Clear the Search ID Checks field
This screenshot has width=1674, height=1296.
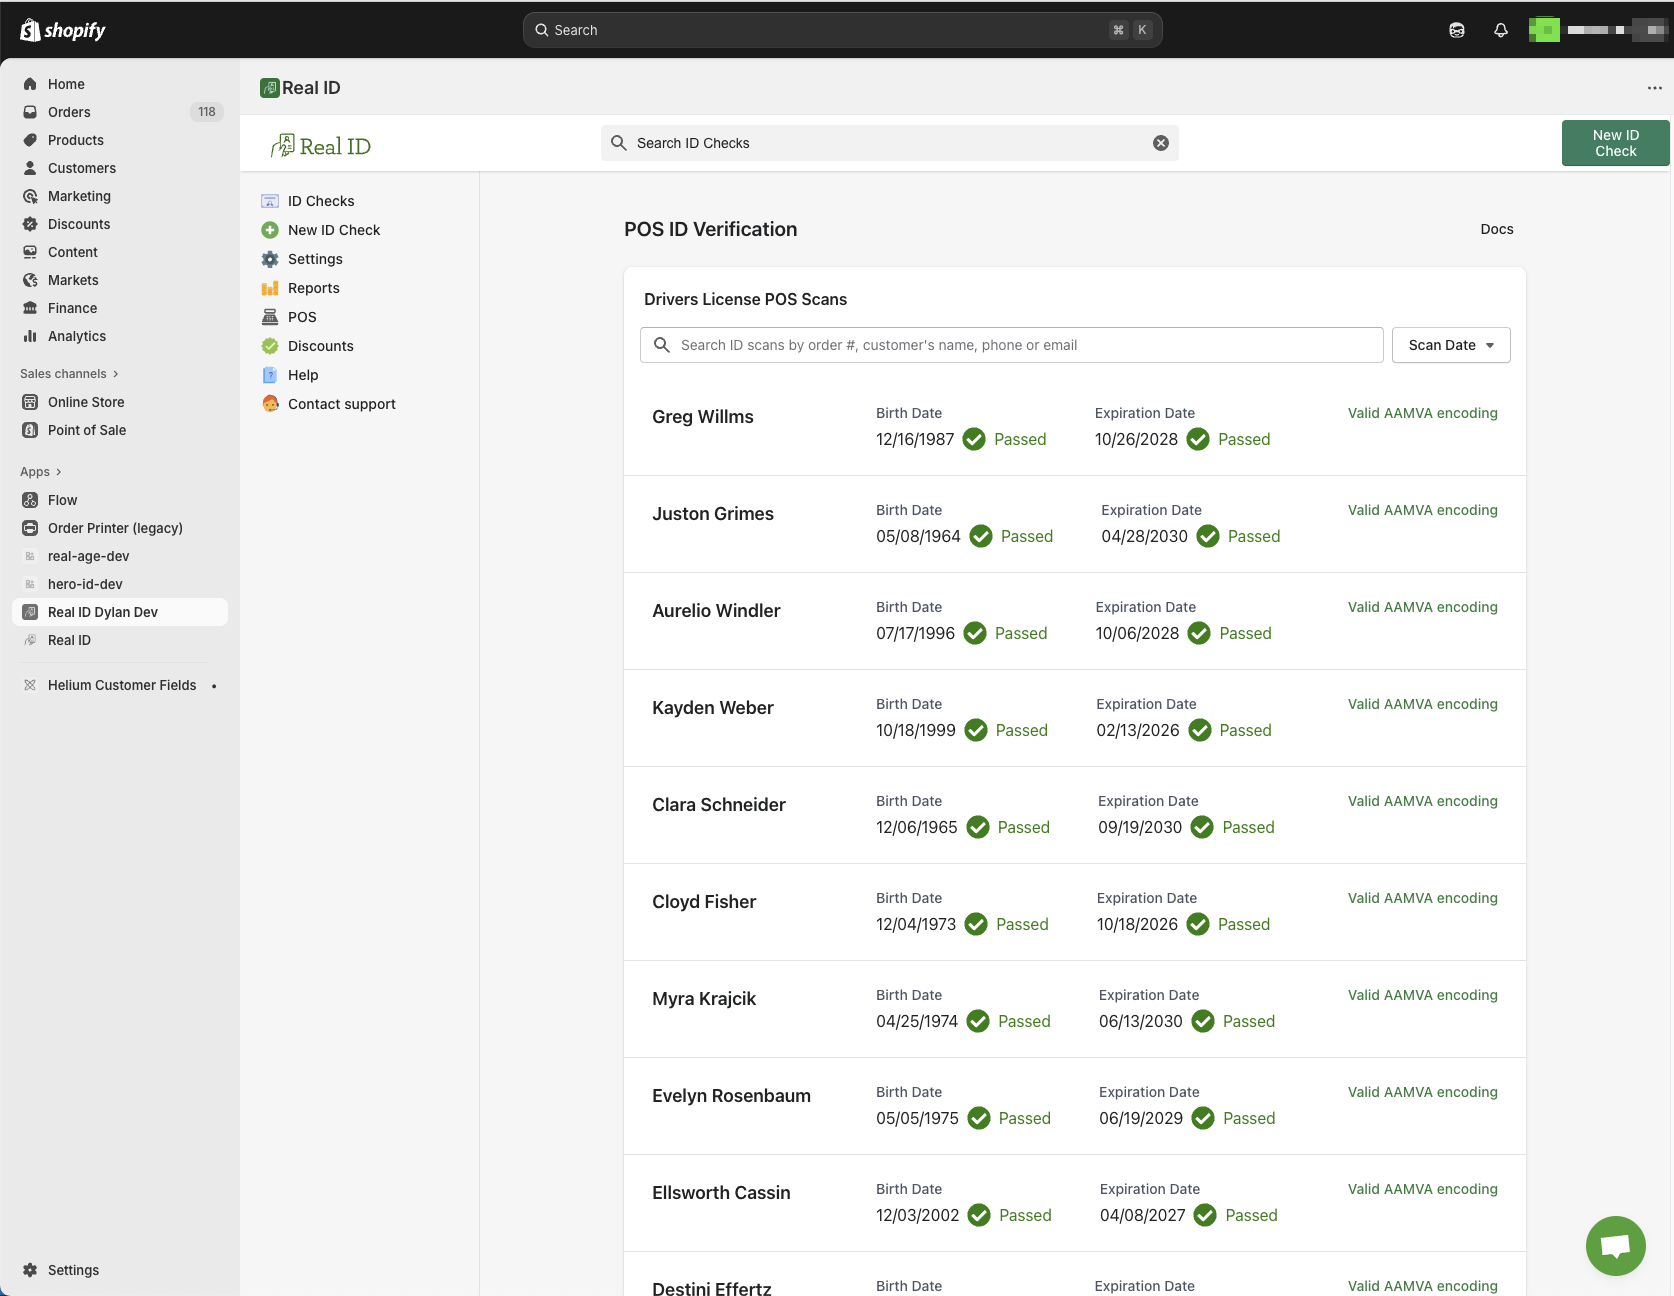[1160, 142]
